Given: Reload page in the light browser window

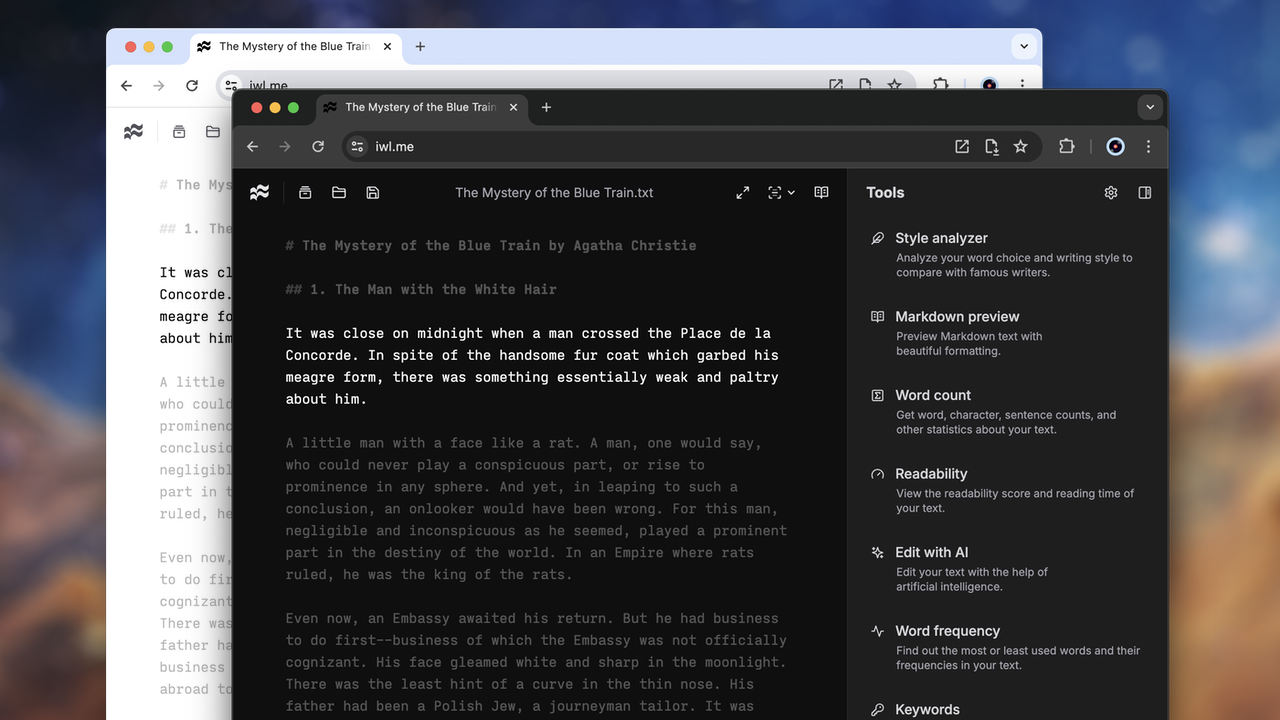Looking at the screenshot, I should [192, 85].
